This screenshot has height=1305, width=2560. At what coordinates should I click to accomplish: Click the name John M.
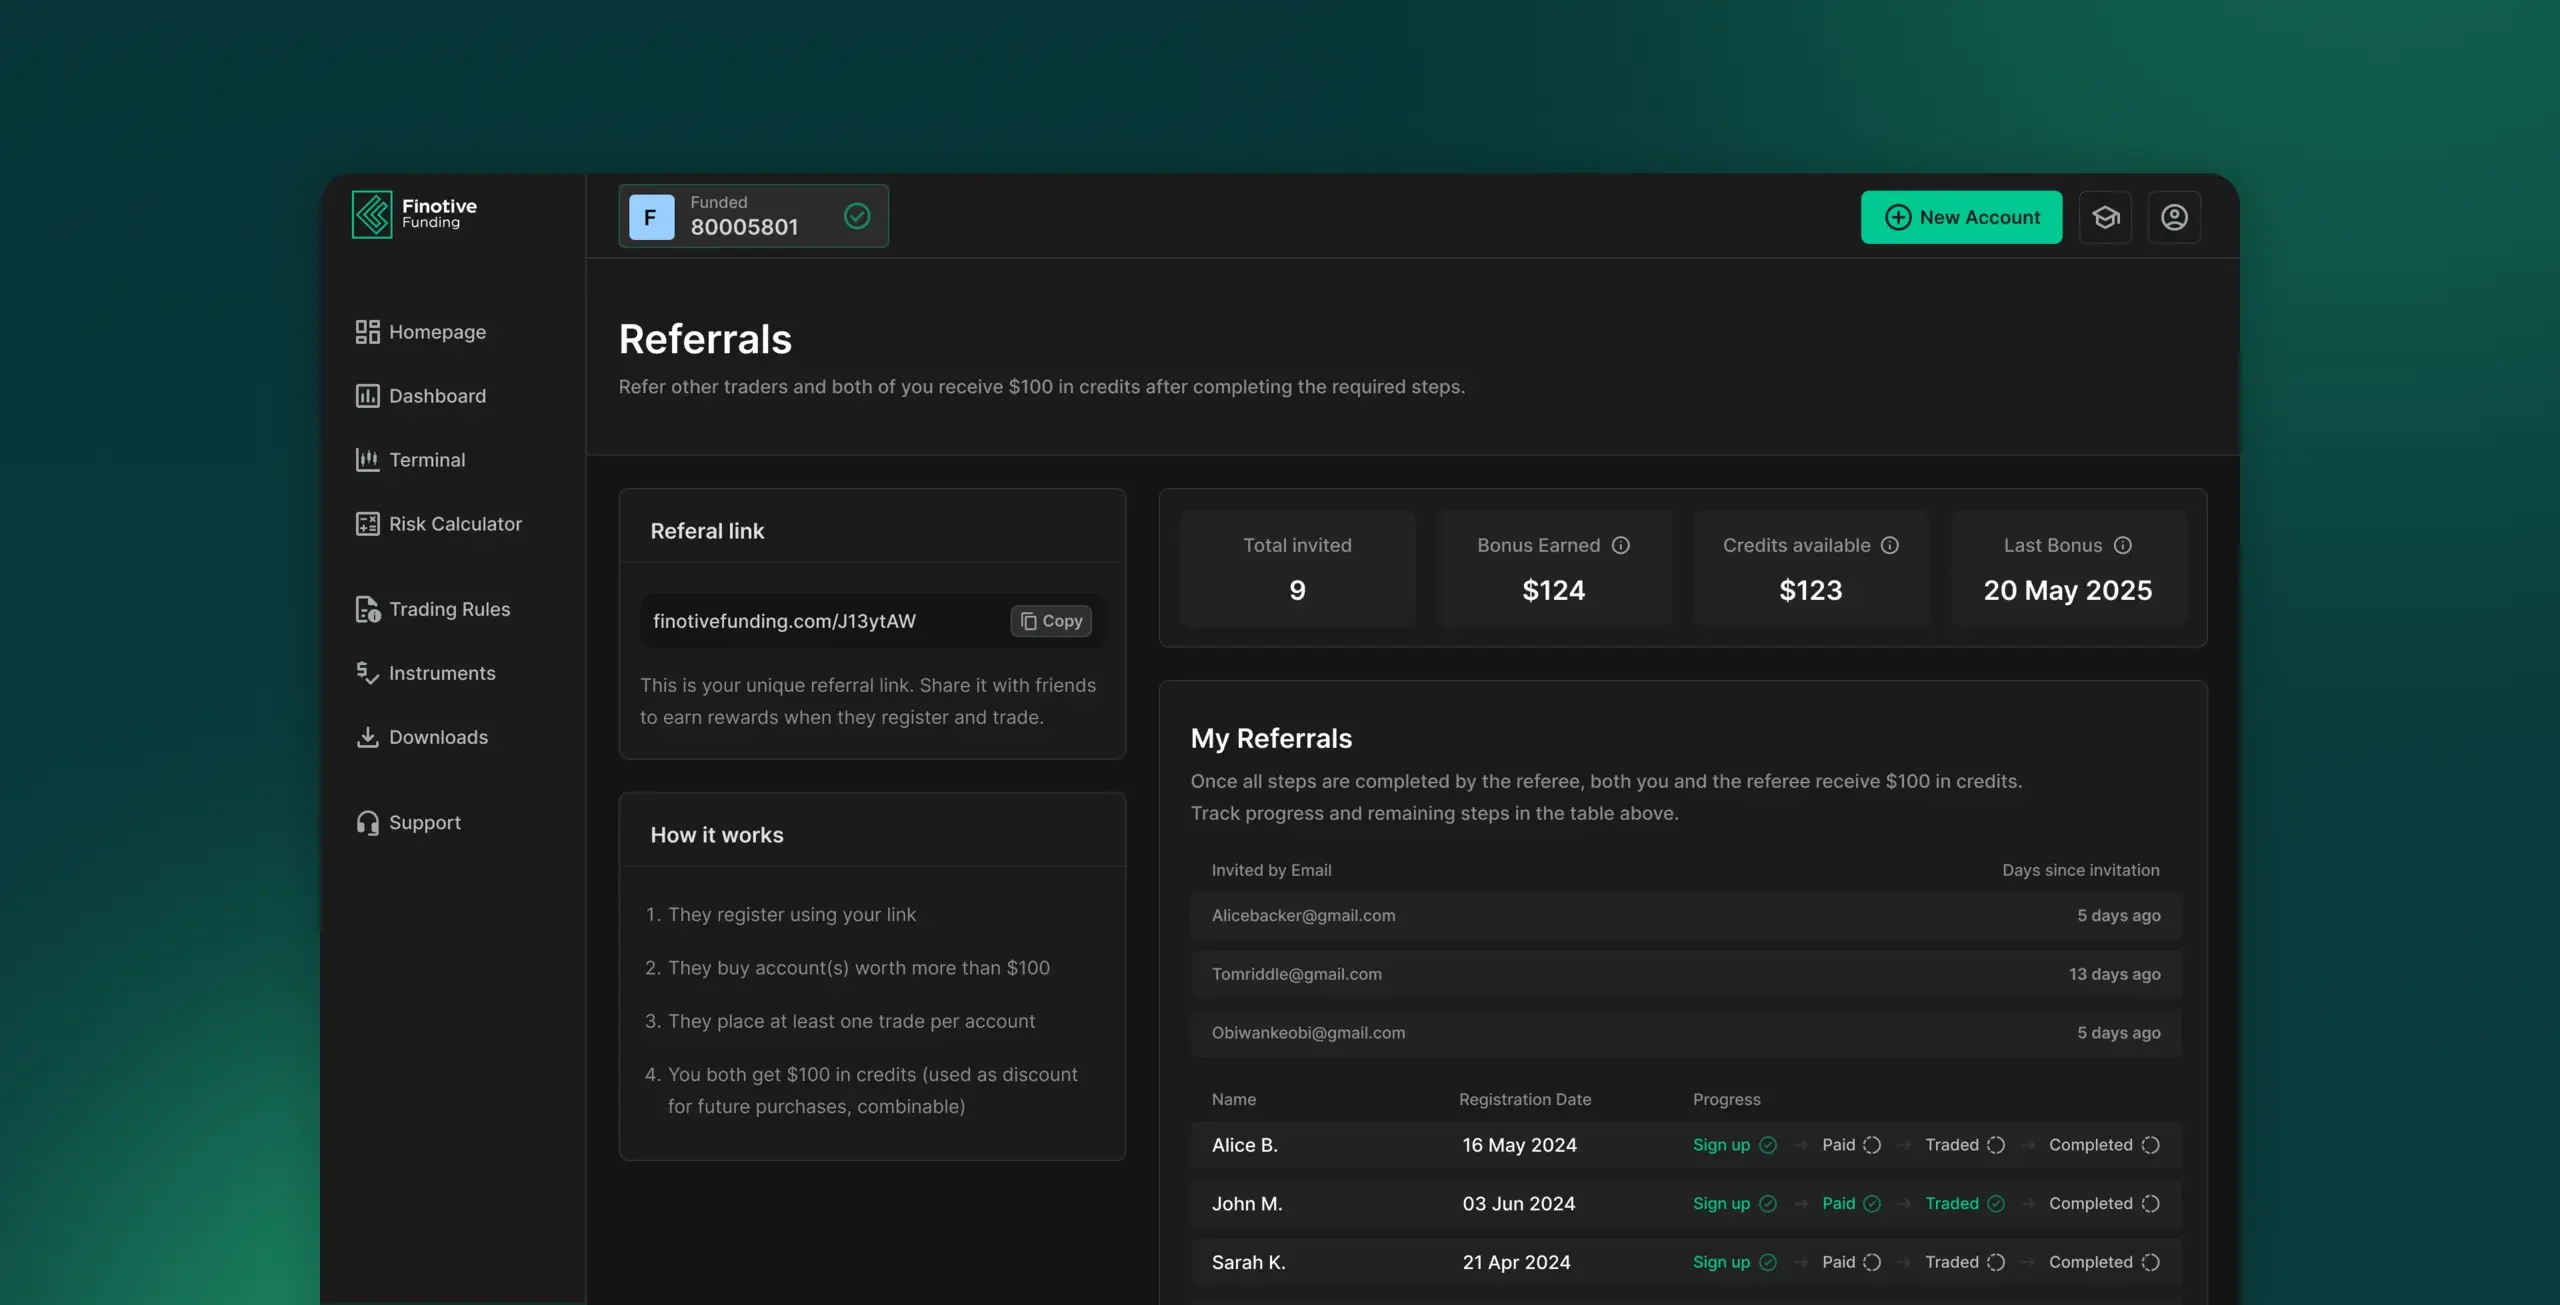point(1247,1204)
